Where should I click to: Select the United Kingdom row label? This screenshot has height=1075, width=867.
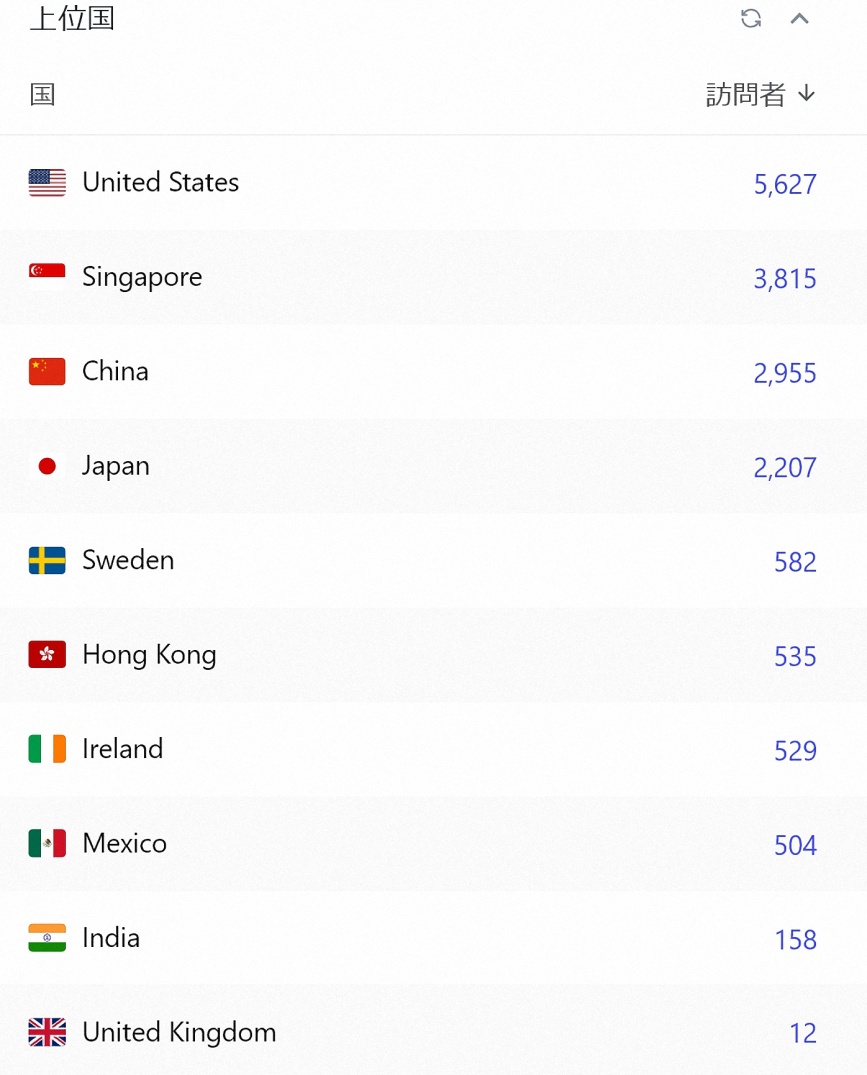(x=179, y=1032)
